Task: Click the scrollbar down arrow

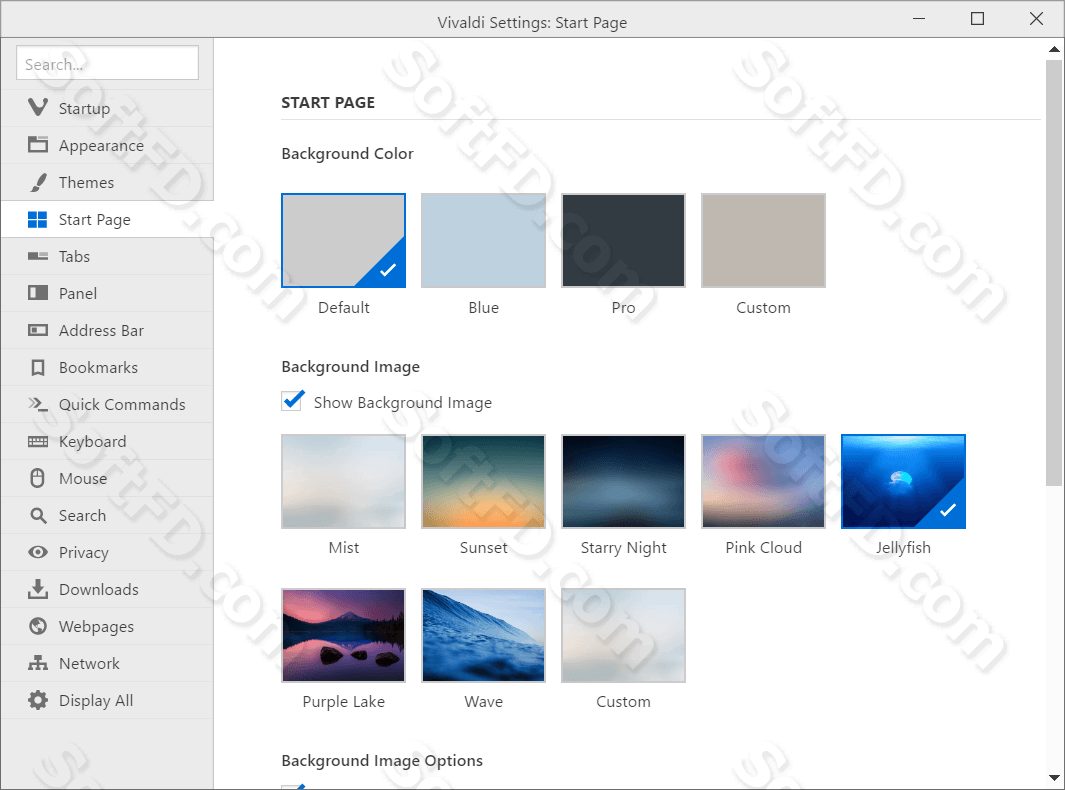Action: (1054, 778)
